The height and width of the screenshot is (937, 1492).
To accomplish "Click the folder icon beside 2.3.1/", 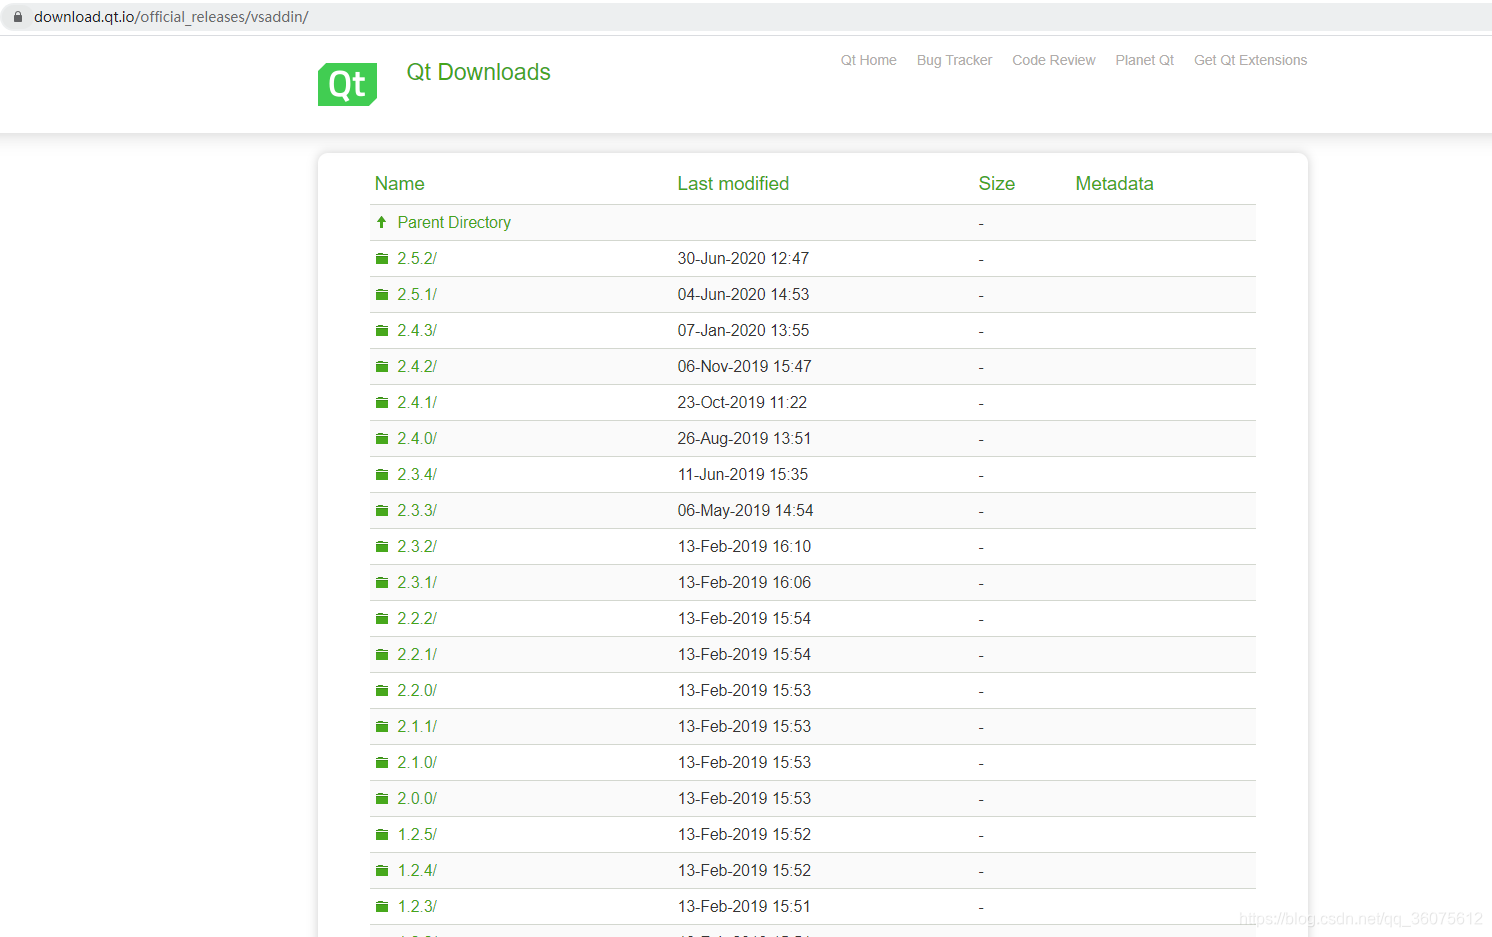I will [x=382, y=583].
